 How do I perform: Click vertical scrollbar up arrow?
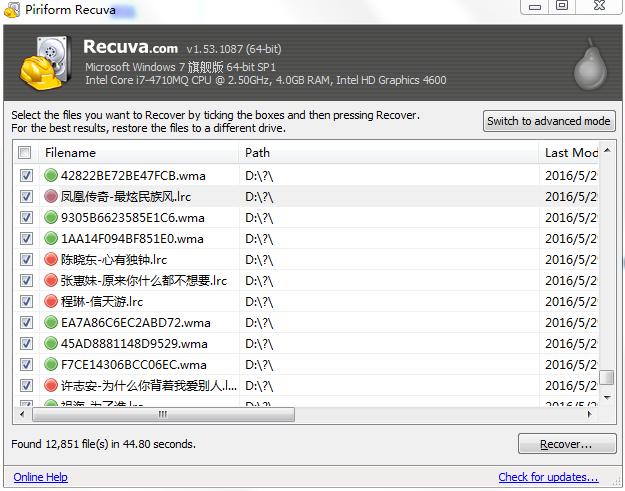(607, 150)
